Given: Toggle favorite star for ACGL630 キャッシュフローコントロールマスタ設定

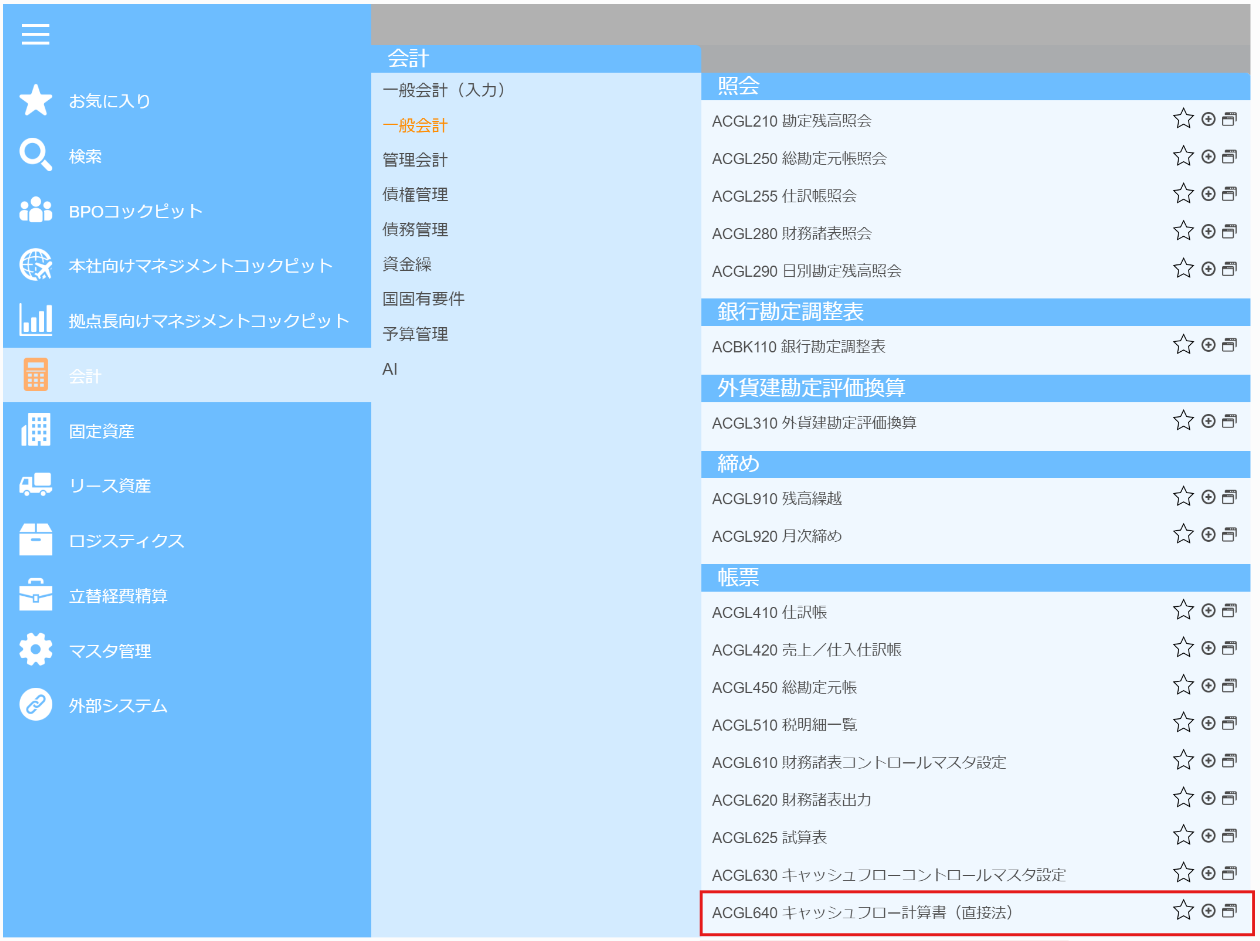Looking at the screenshot, I should tap(1184, 873).
